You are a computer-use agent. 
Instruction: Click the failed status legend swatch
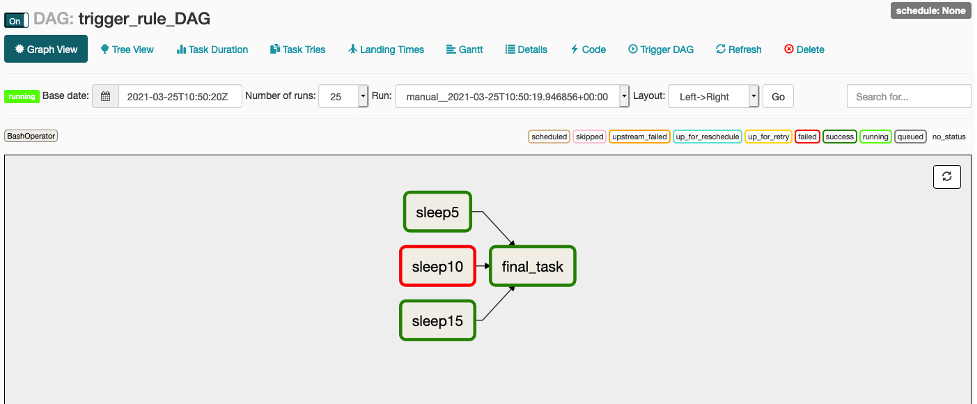pos(807,136)
